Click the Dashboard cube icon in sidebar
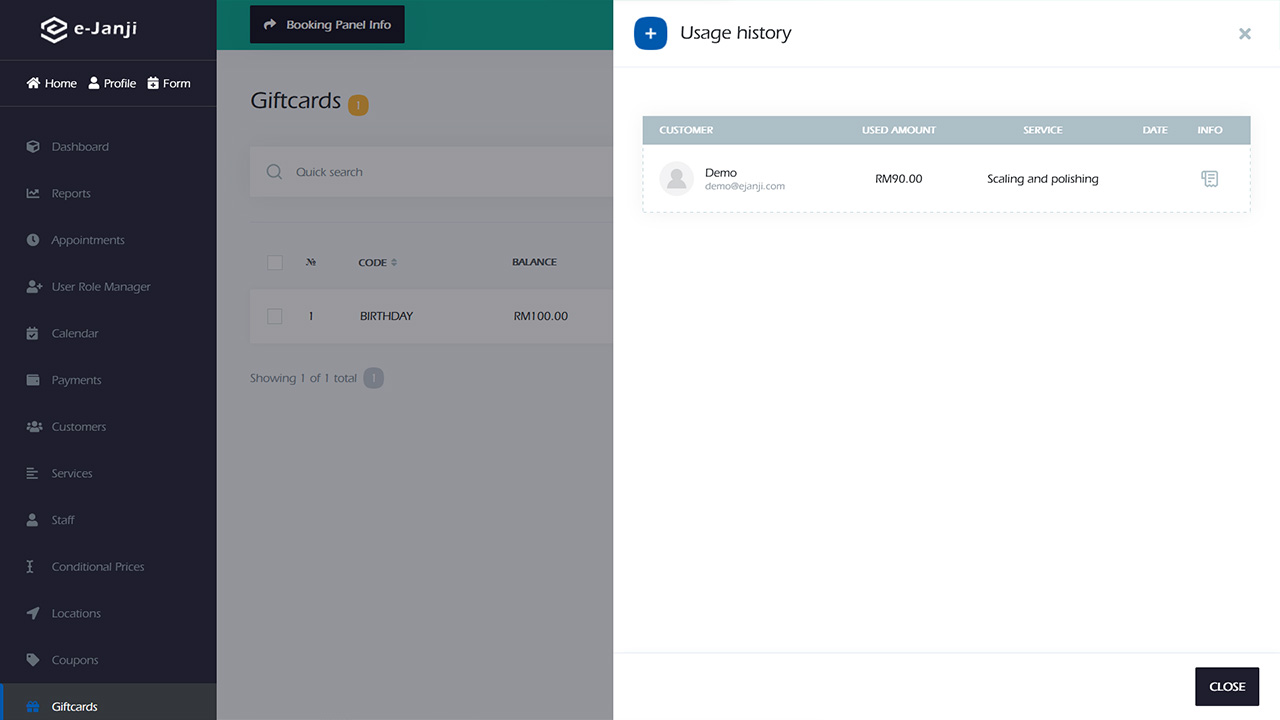 [33, 147]
